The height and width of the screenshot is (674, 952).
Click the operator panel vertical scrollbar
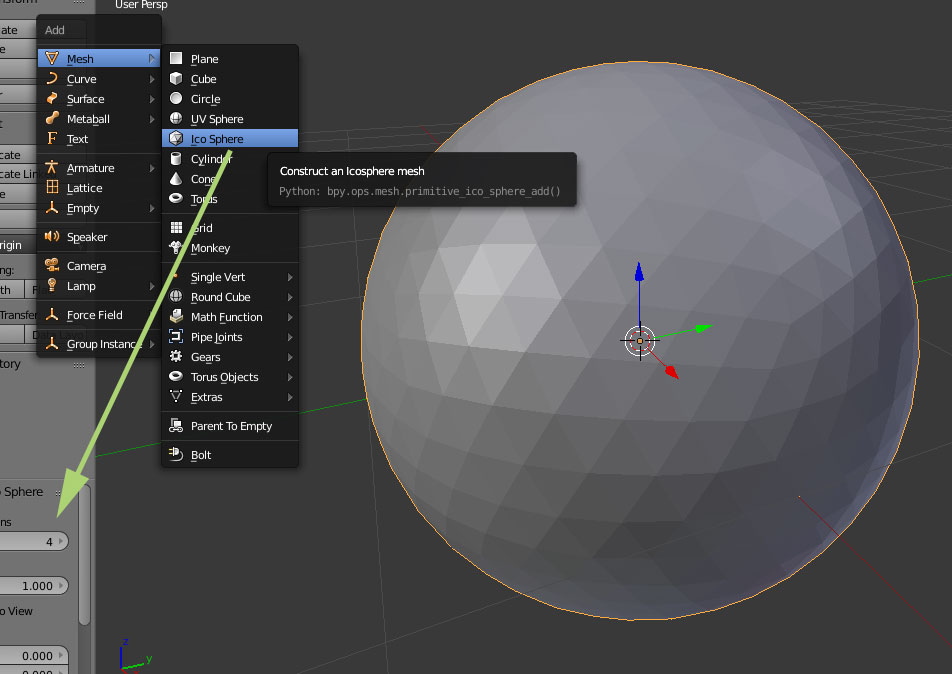tap(84, 556)
